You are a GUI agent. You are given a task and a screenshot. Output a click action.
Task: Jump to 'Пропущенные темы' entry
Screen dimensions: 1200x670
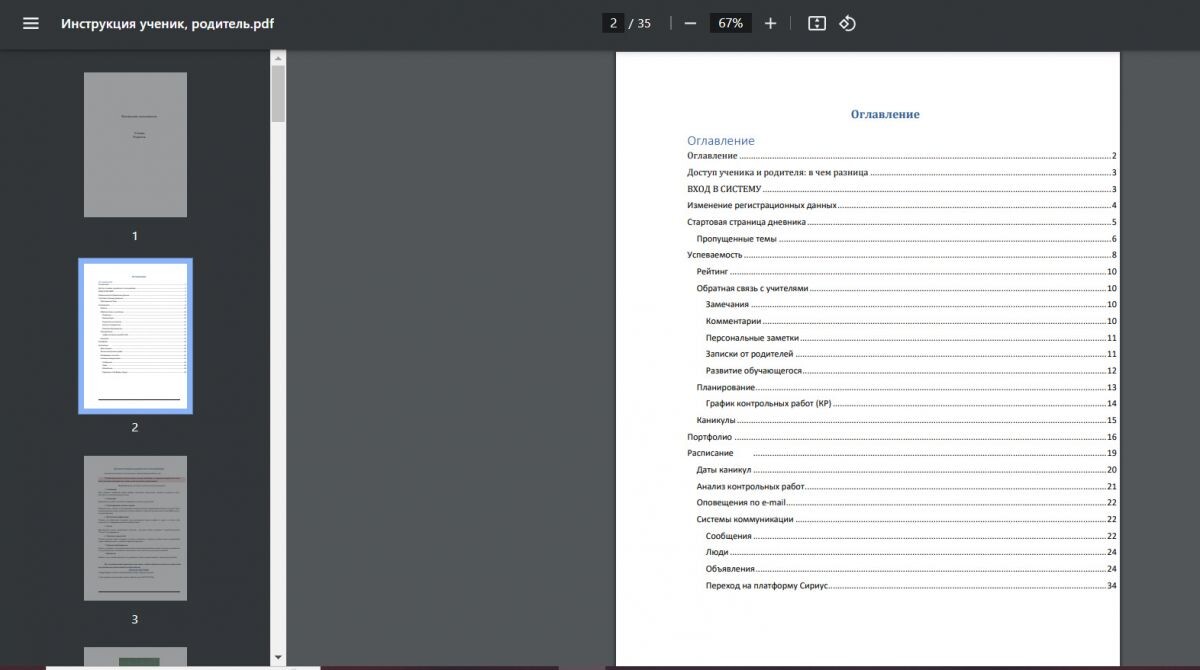[906, 239]
